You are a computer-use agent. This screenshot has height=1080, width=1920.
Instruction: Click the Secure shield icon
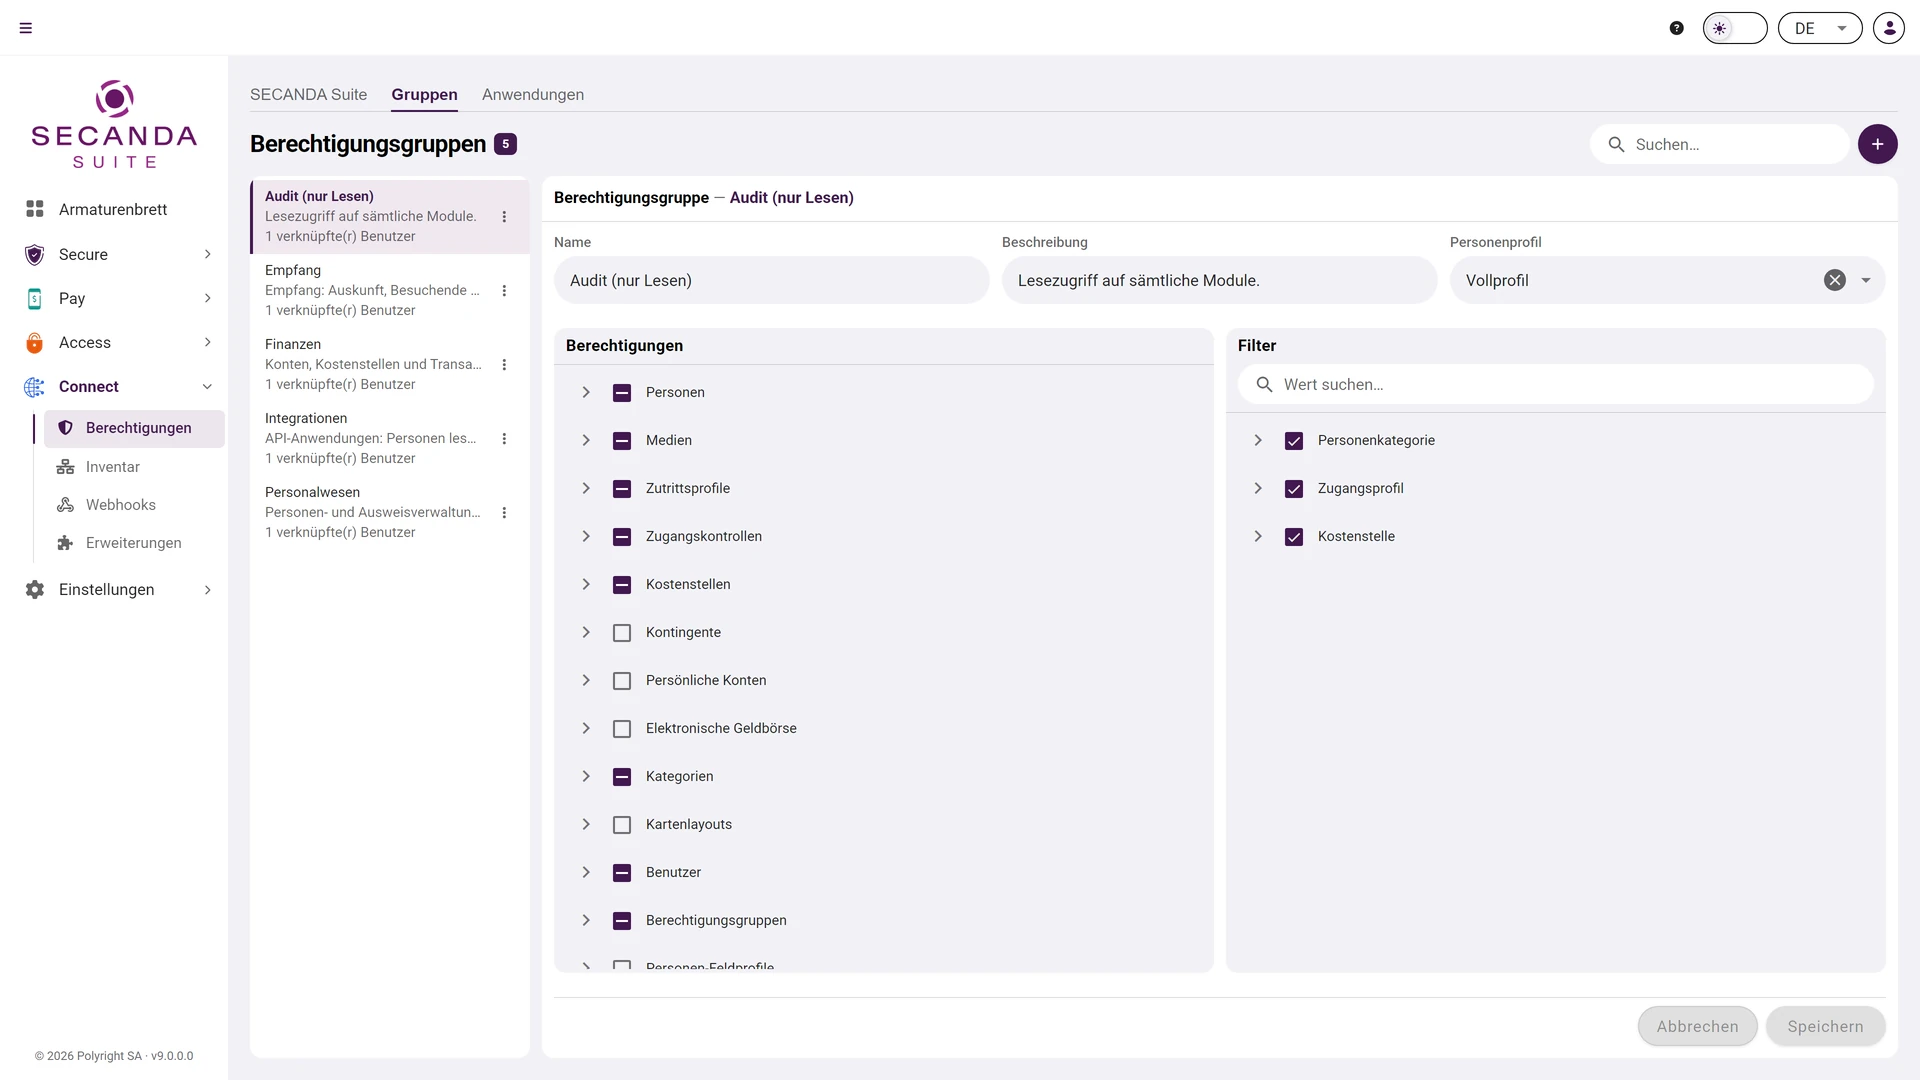[35, 254]
